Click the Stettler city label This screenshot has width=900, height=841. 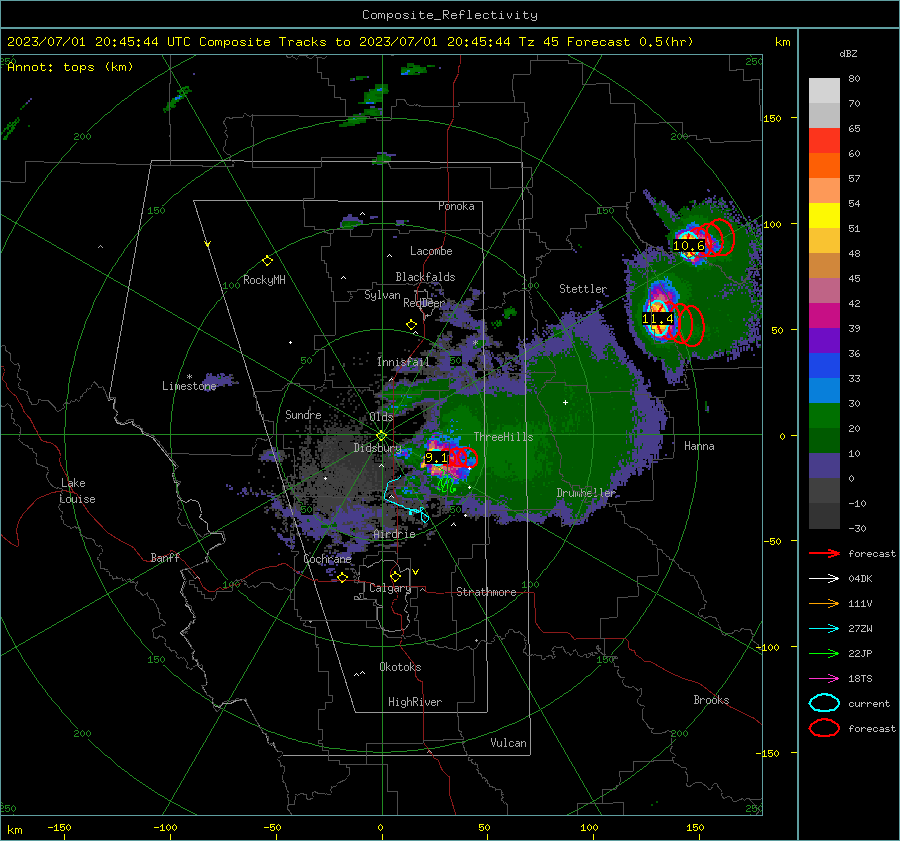click(583, 289)
